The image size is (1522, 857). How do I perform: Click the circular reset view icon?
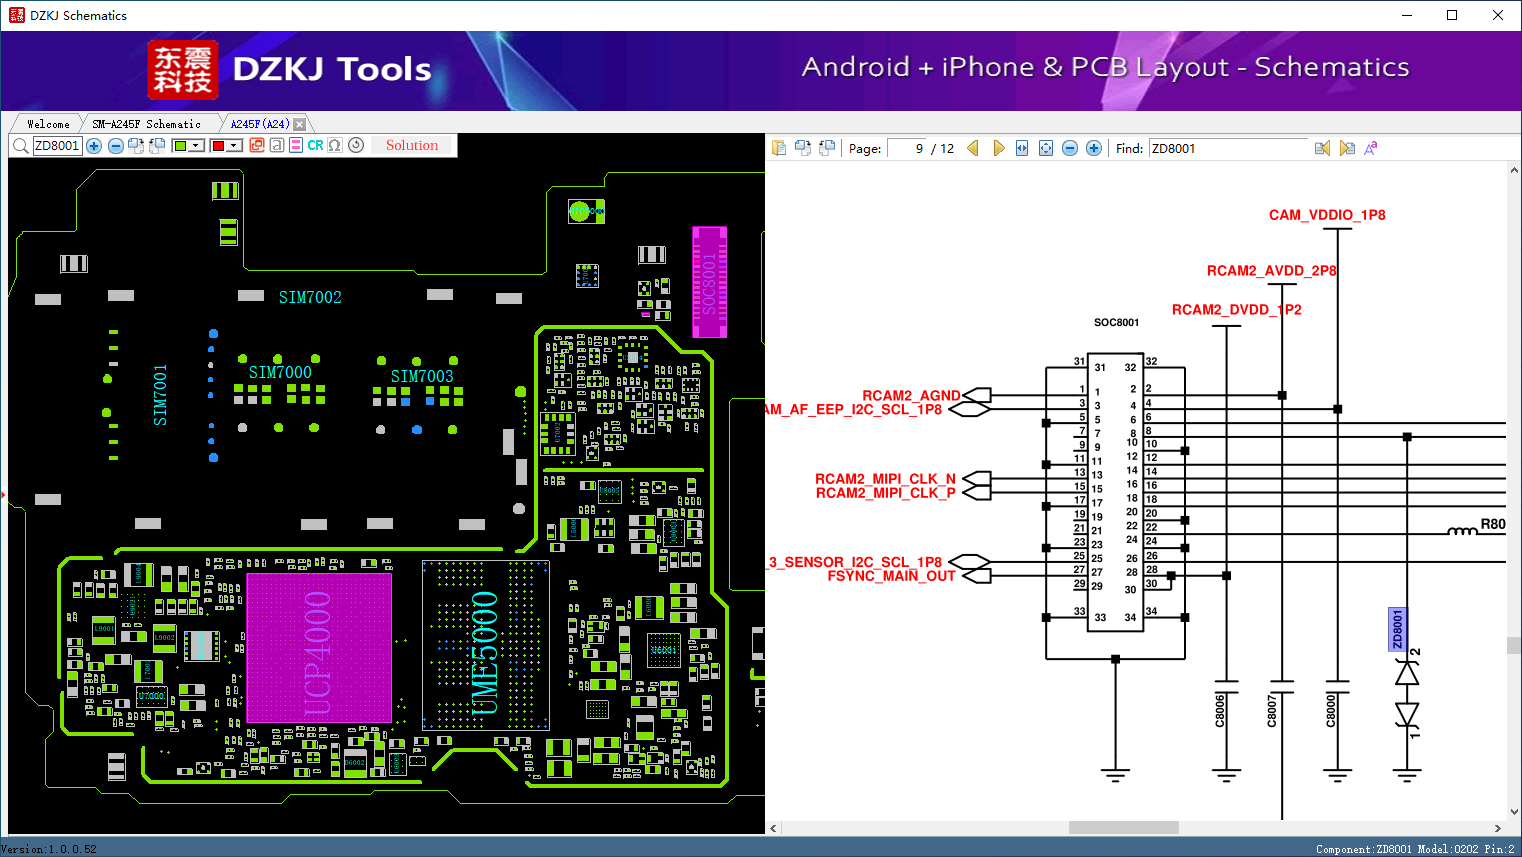[x=356, y=146]
